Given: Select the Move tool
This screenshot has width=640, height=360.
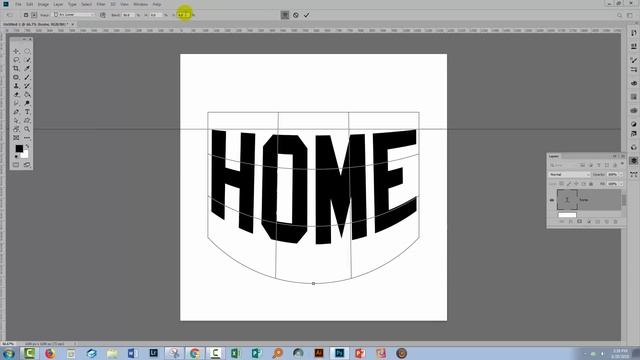Looking at the screenshot, I should coord(16,51).
